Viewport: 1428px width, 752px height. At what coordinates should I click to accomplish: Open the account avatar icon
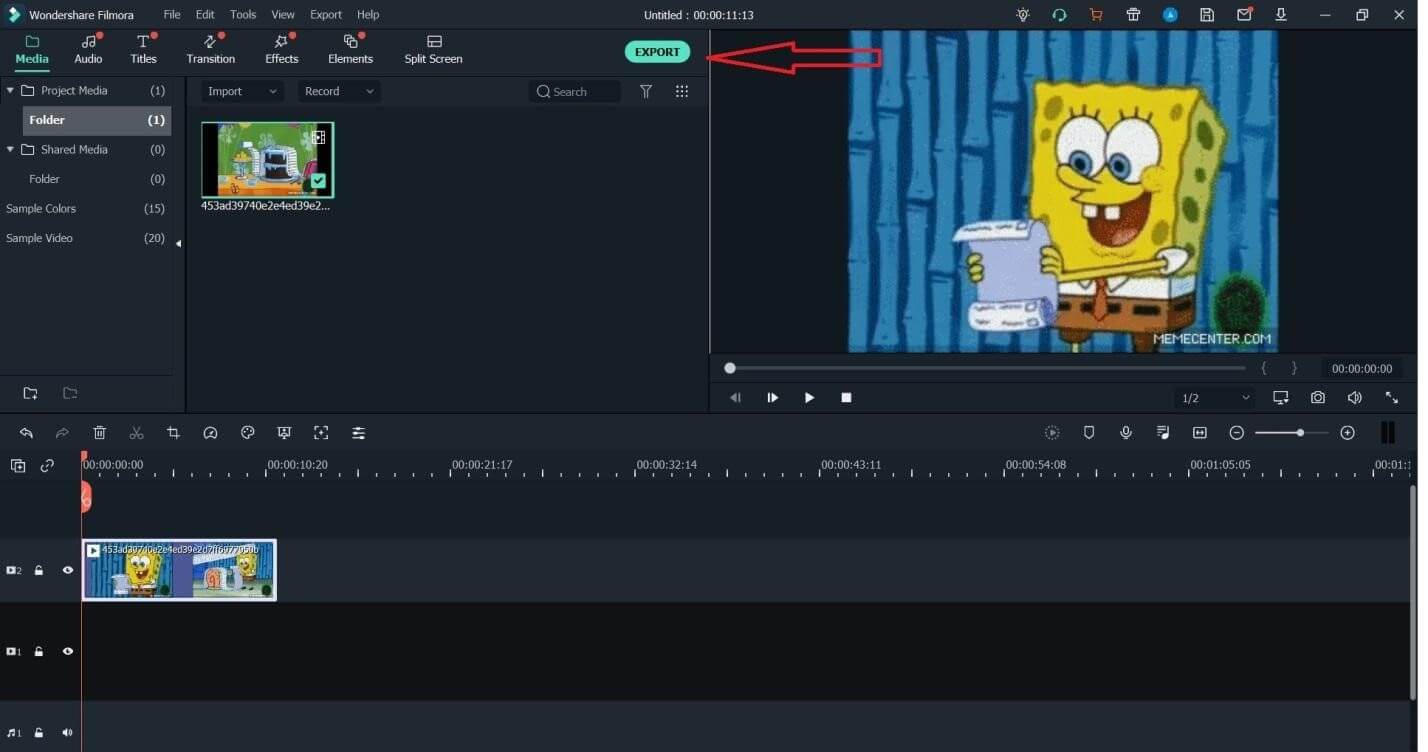1170,15
